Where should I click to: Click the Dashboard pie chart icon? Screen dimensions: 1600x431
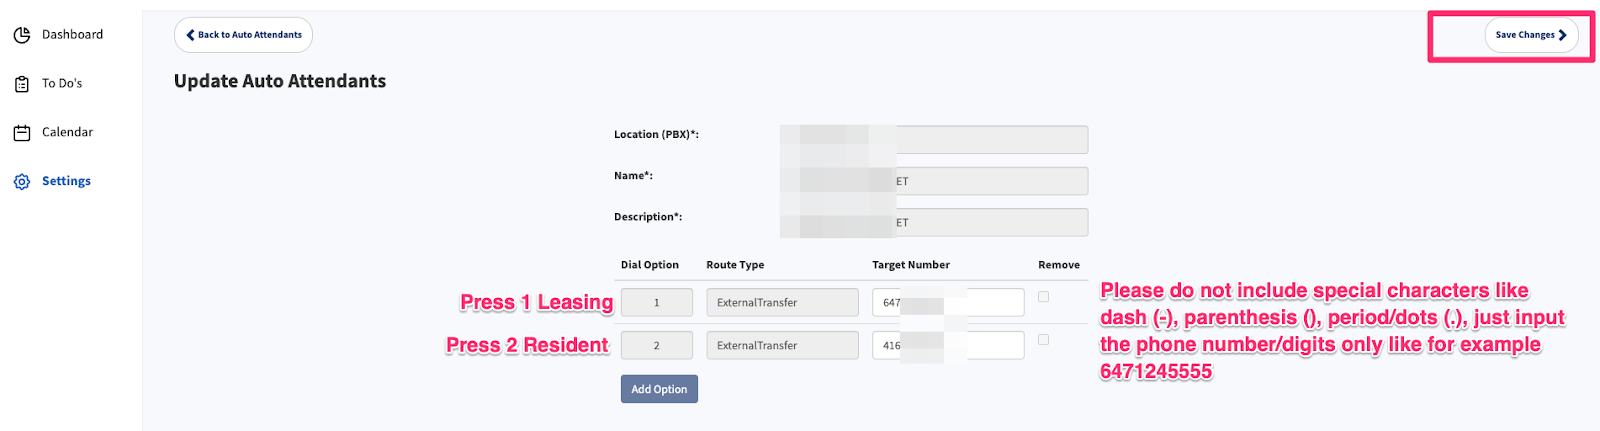coord(22,35)
